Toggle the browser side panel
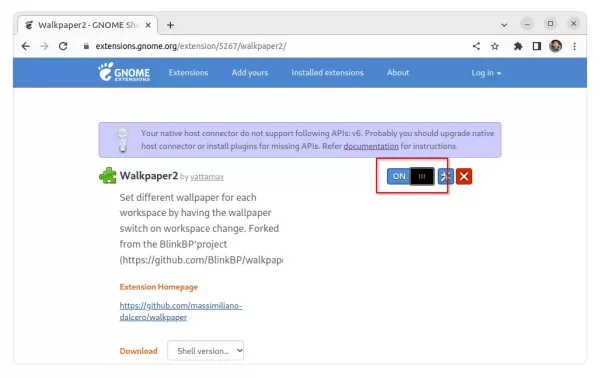The height and width of the screenshot is (379, 600). pos(536,46)
